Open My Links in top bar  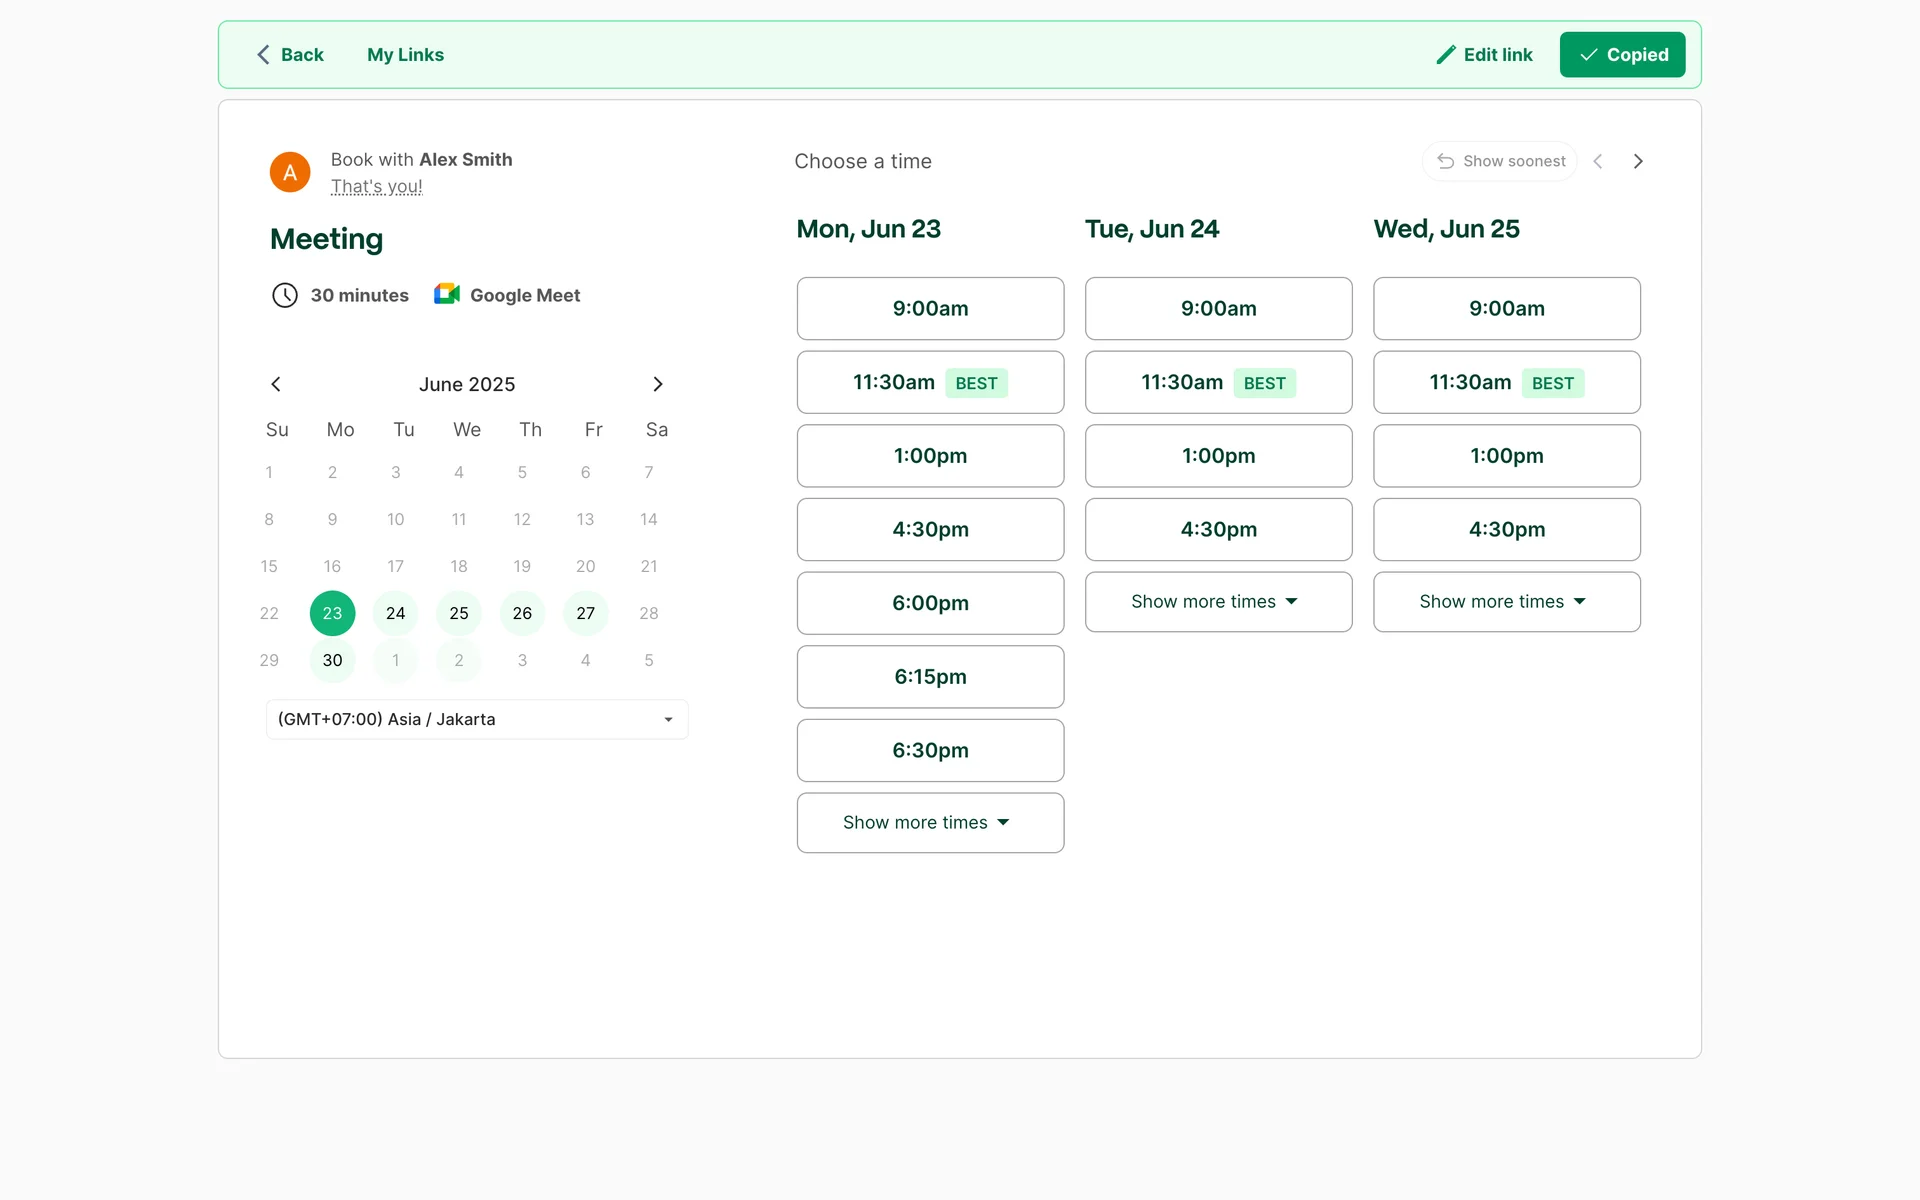tap(405, 55)
